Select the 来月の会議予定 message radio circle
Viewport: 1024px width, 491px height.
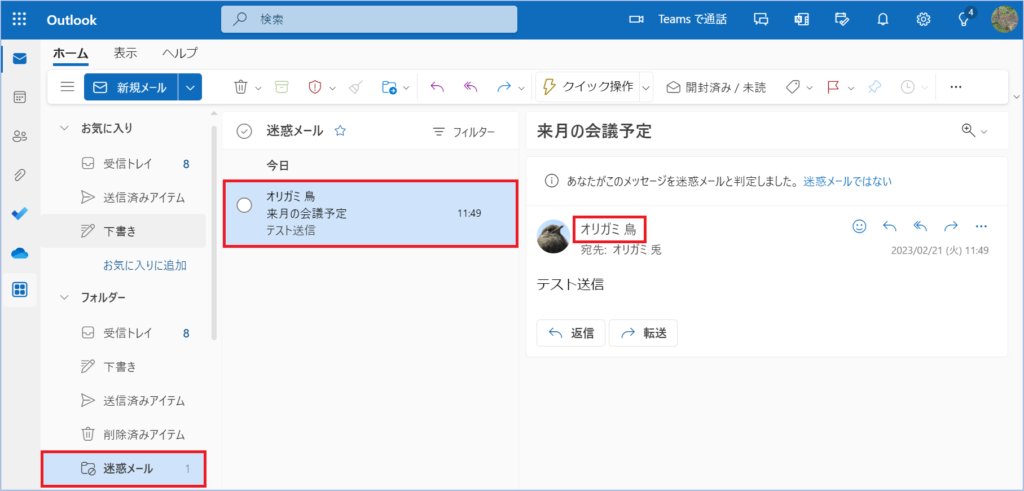click(244, 205)
